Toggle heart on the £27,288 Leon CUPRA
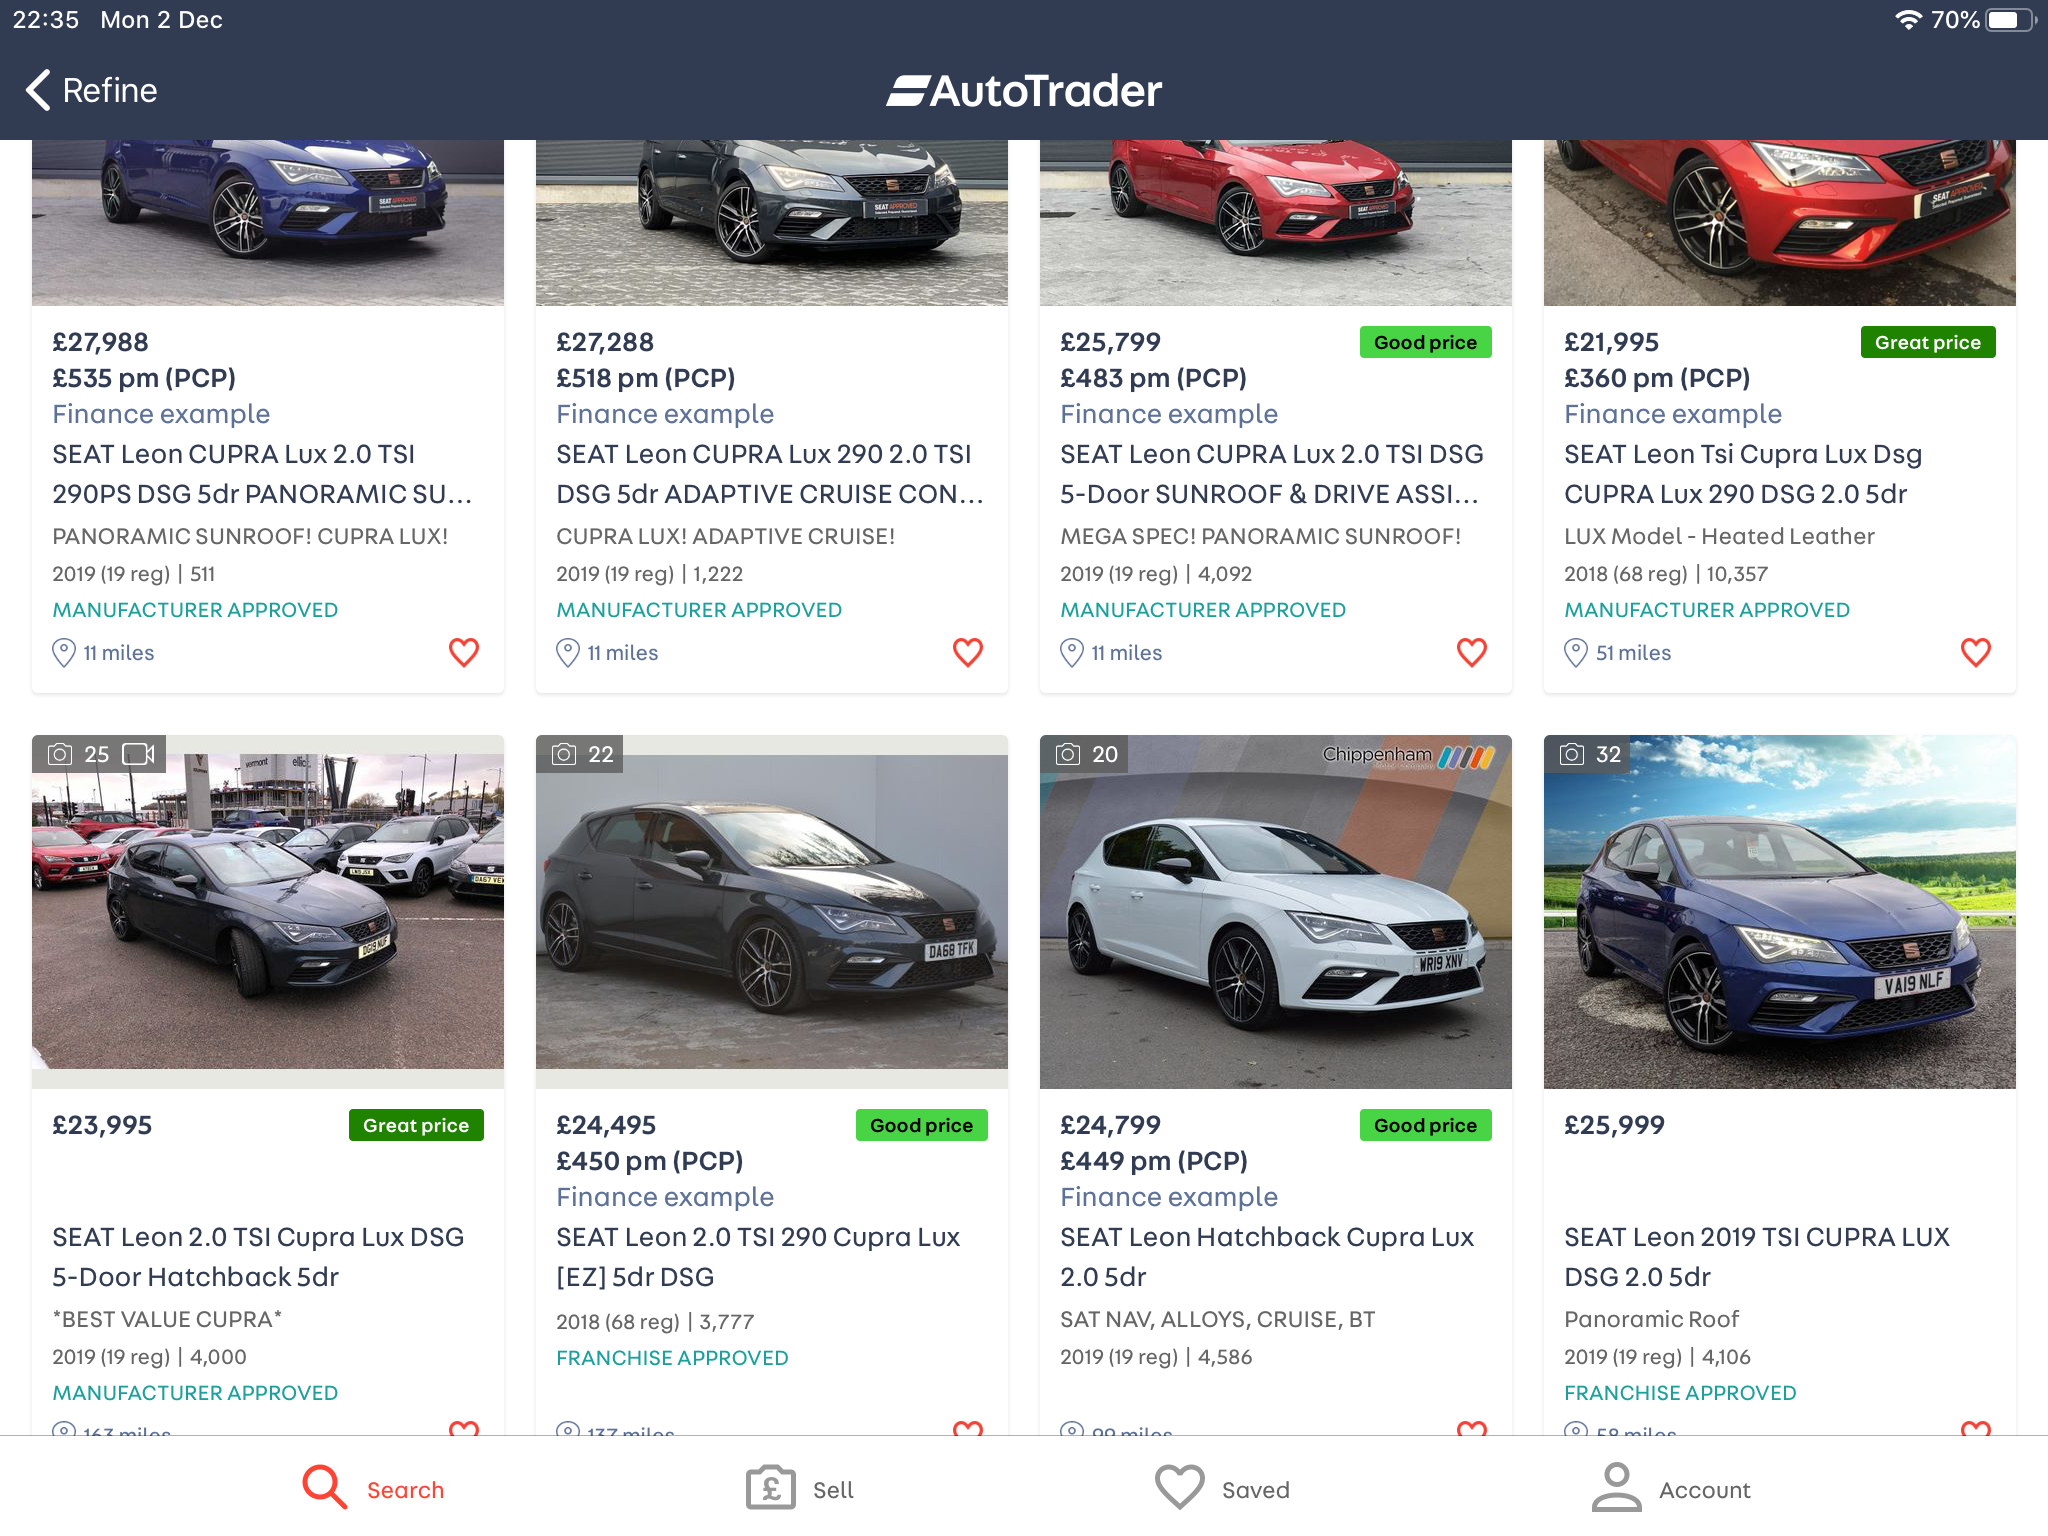 tap(968, 652)
